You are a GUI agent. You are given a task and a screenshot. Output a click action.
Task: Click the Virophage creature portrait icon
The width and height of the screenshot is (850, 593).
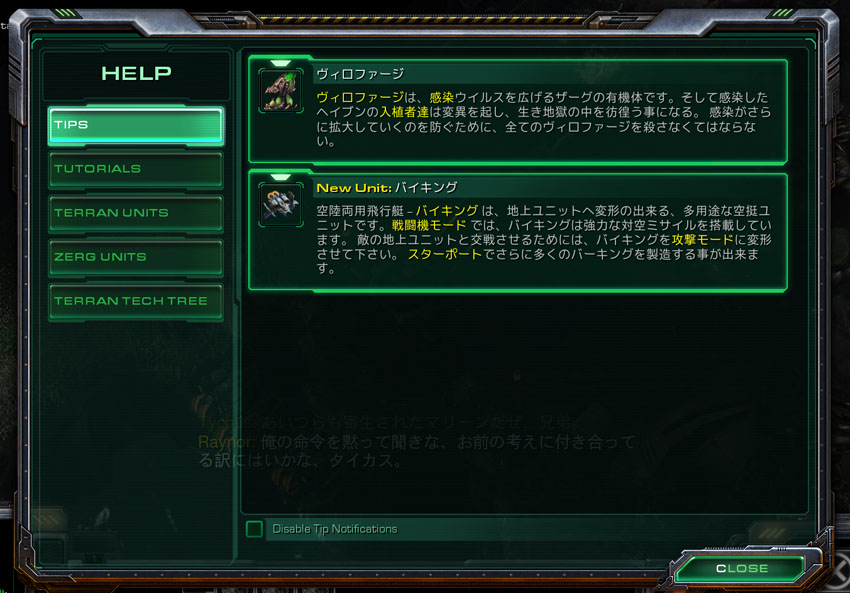(281, 91)
